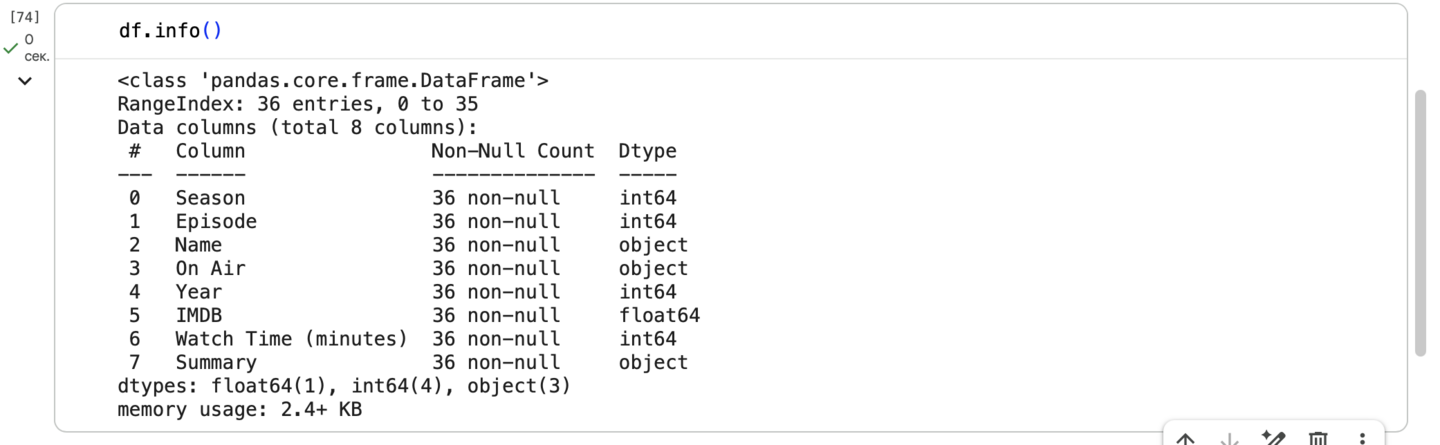The image size is (1440, 445).
Task: Click 'Watch Time (minutes)' in the output
Action: tap(291, 339)
